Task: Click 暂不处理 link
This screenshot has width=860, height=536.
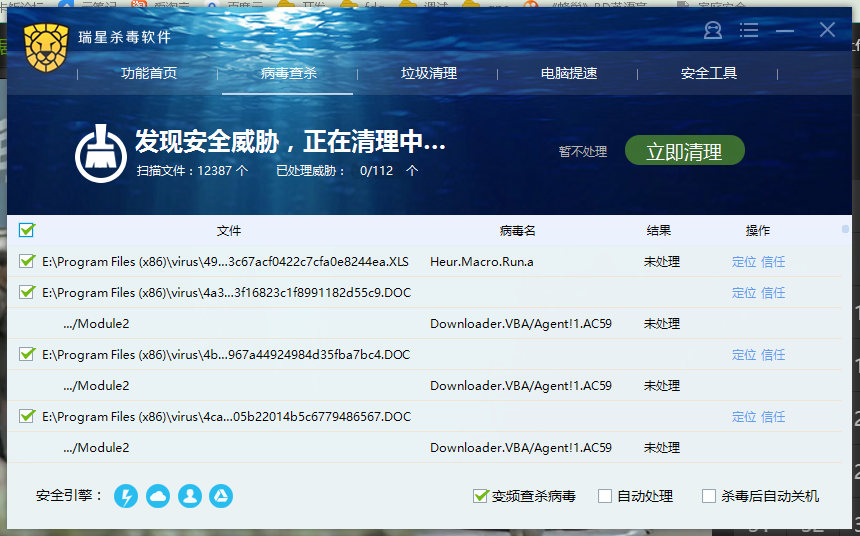Action: 582,151
